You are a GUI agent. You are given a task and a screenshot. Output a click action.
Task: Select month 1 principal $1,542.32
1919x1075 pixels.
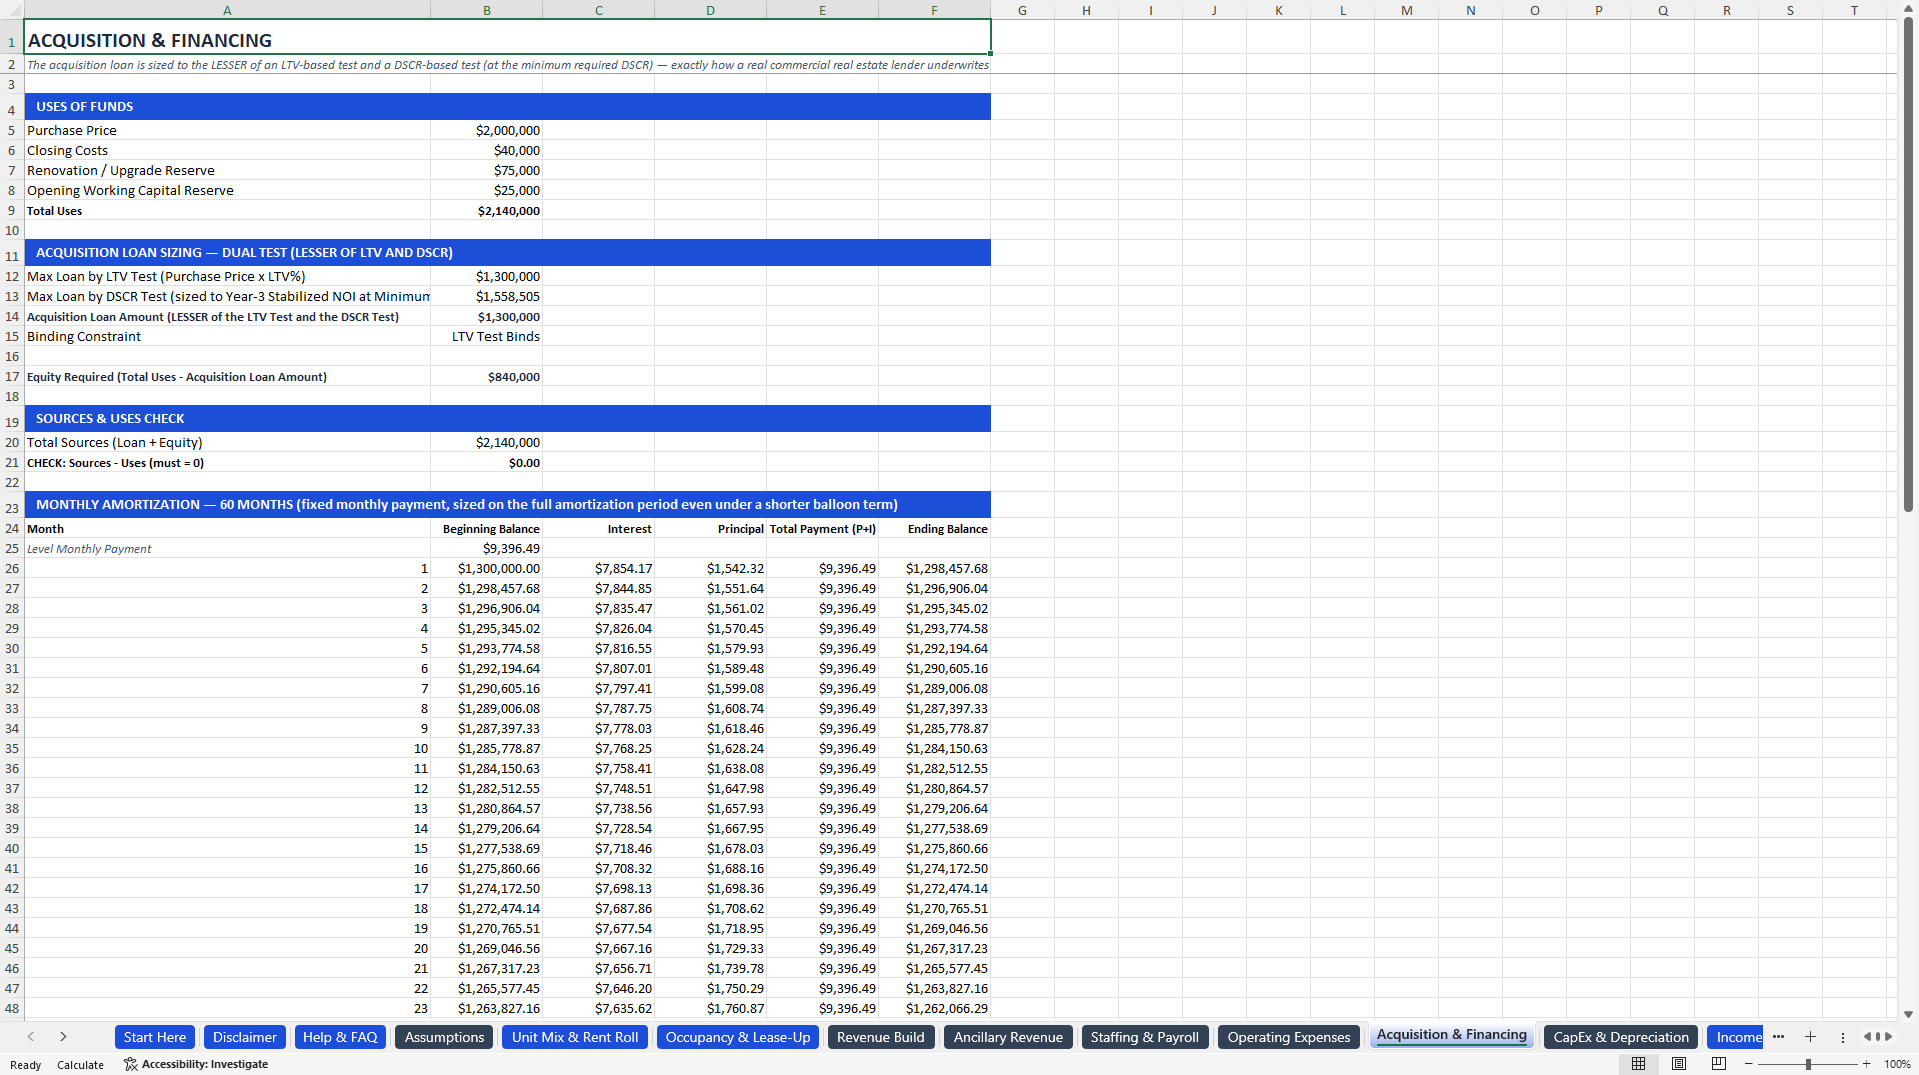click(710, 569)
